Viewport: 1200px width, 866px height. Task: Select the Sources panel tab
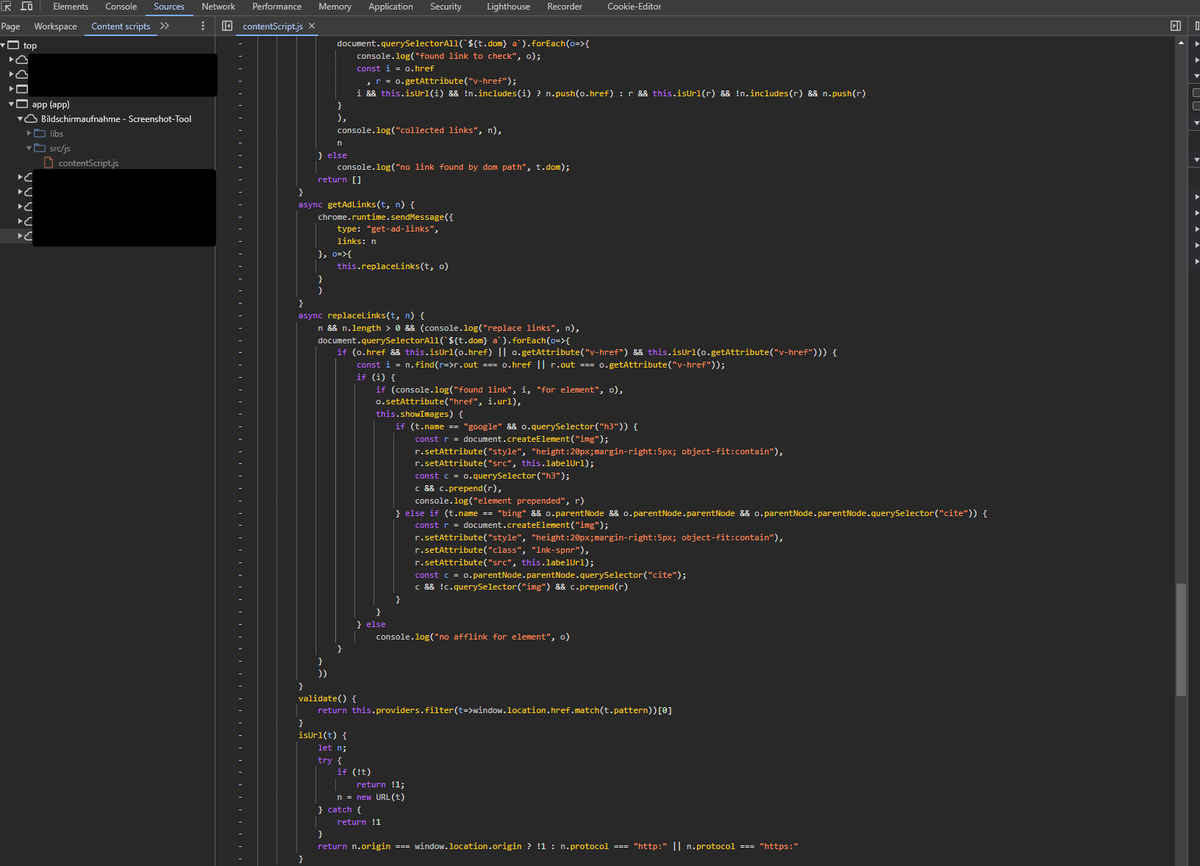tap(169, 7)
